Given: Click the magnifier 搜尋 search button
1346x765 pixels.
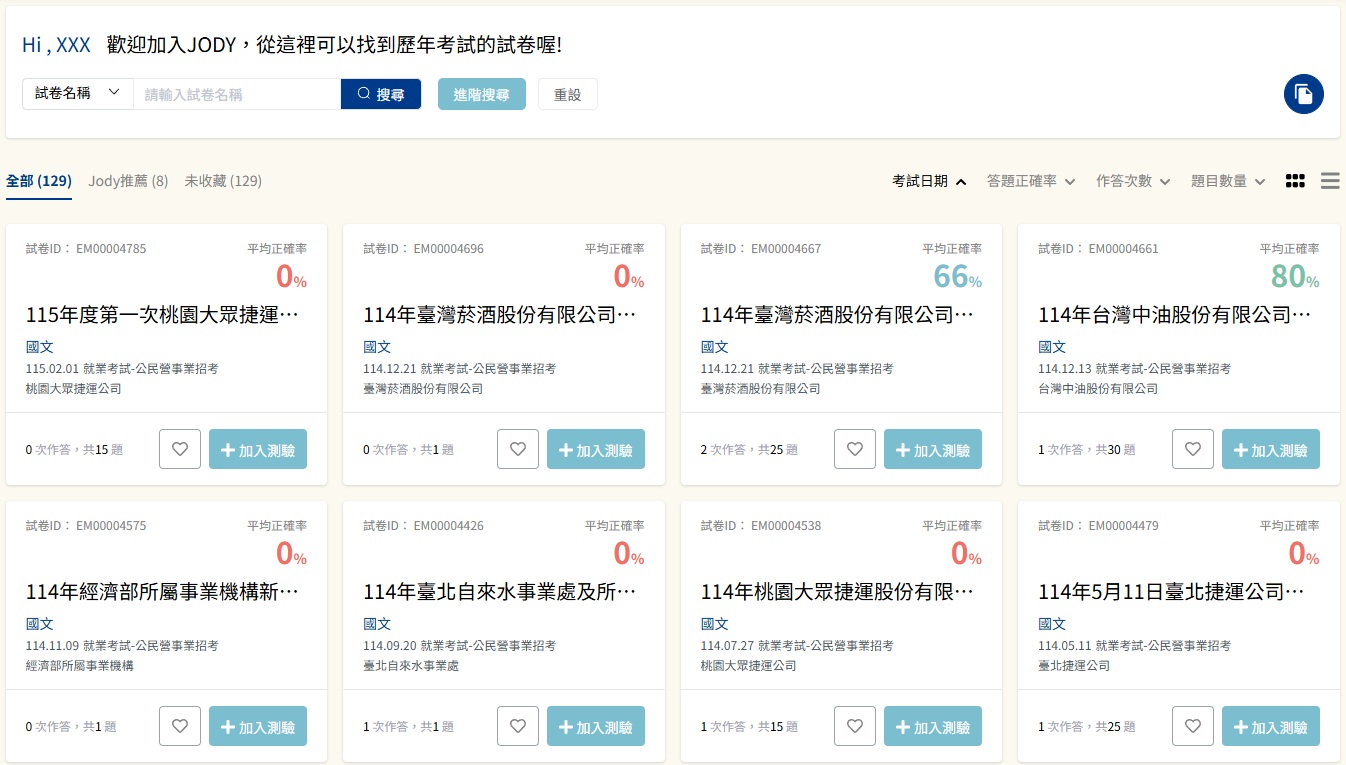Looking at the screenshot, I should (381, 94).
